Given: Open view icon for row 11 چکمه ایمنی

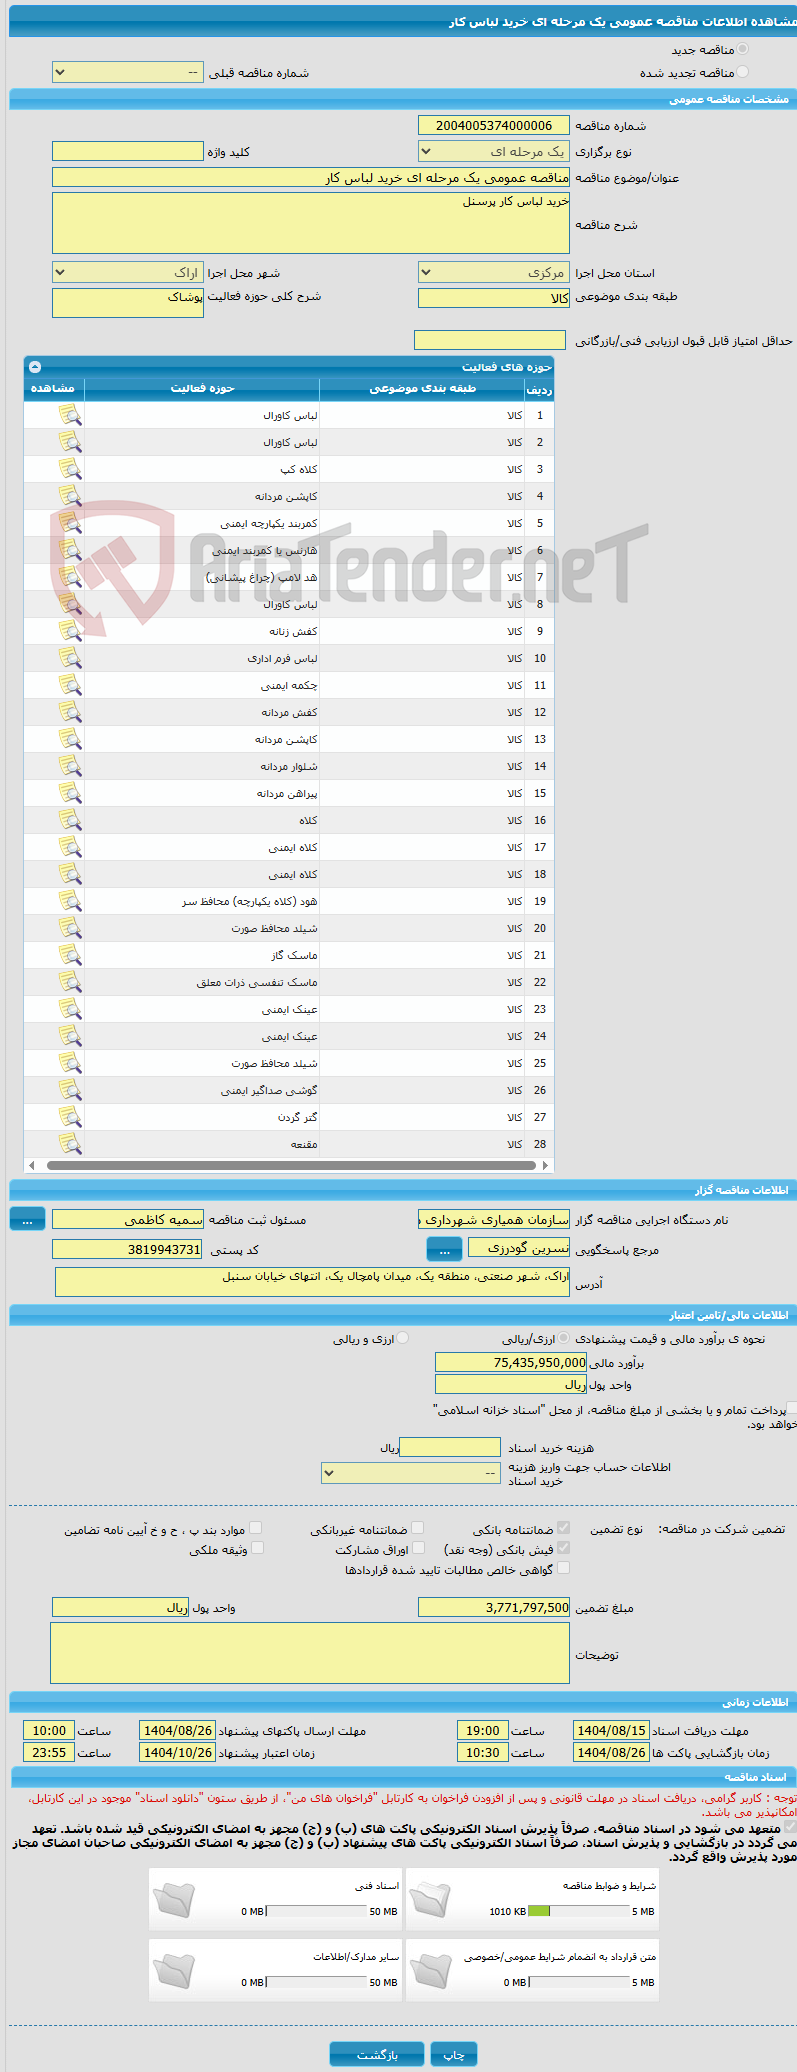Looking at the screenshot, I should pyautogui.click(x=70, y=685).
